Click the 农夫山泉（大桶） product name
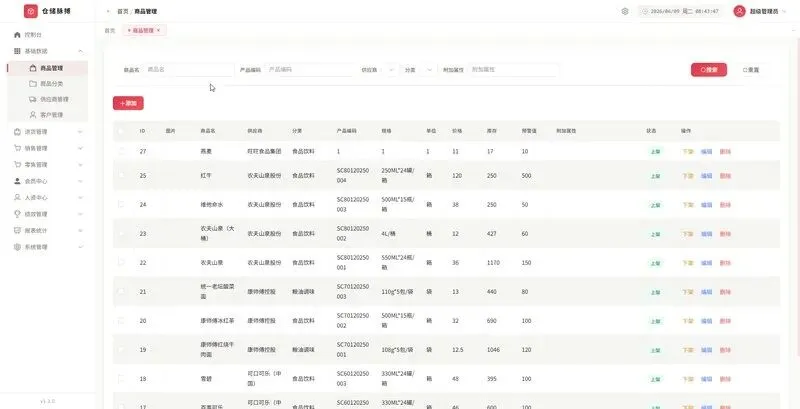800x409 pixels. 215,234
